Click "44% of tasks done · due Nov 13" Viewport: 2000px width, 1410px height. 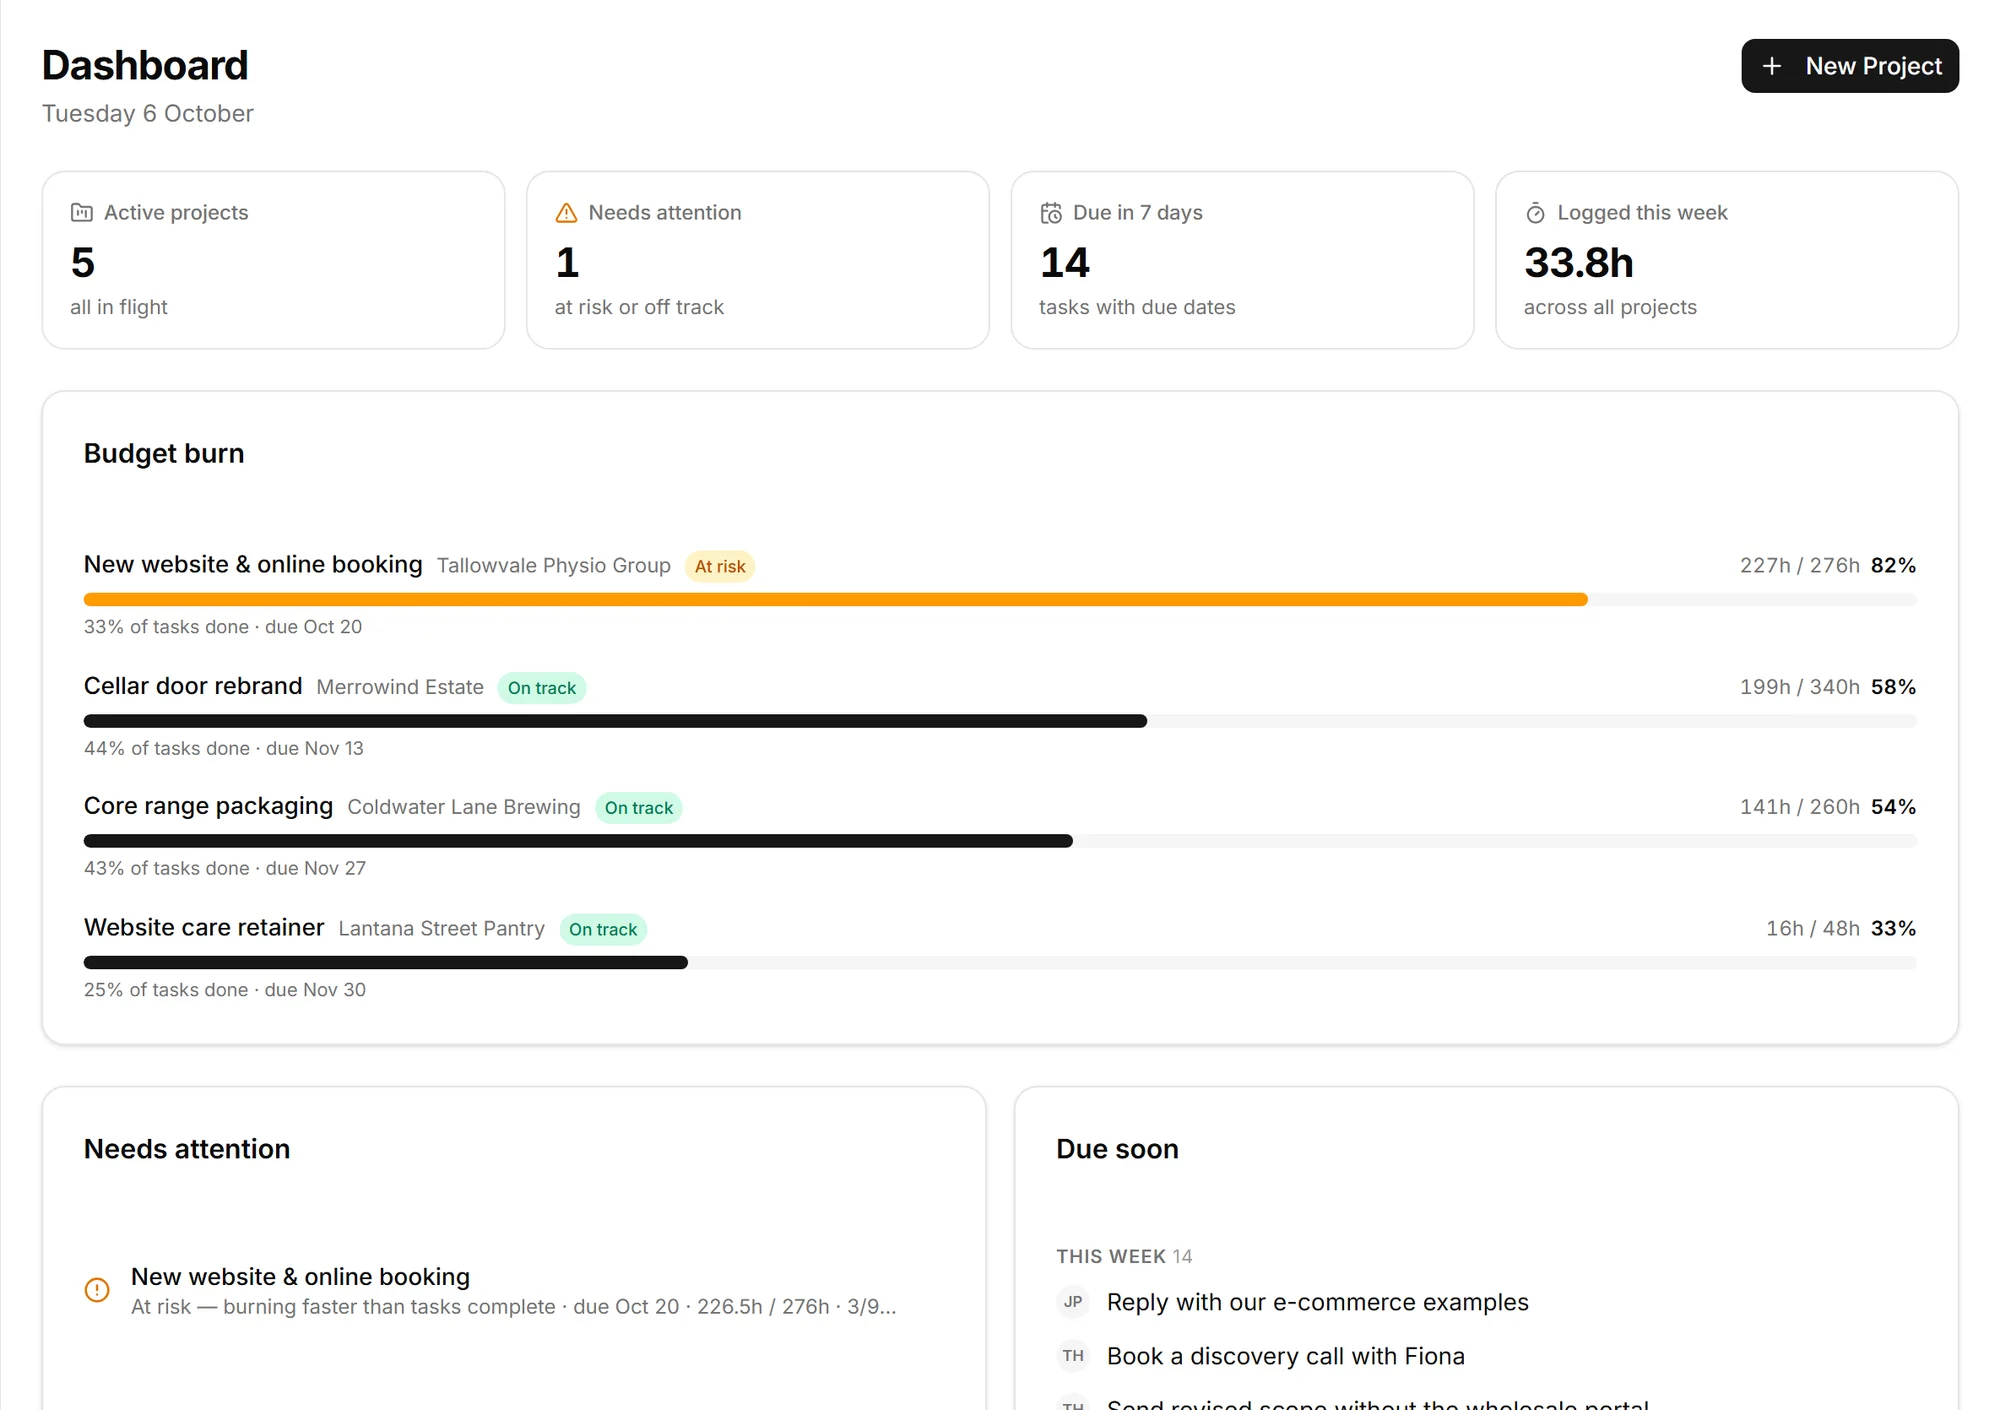point(224,748)
